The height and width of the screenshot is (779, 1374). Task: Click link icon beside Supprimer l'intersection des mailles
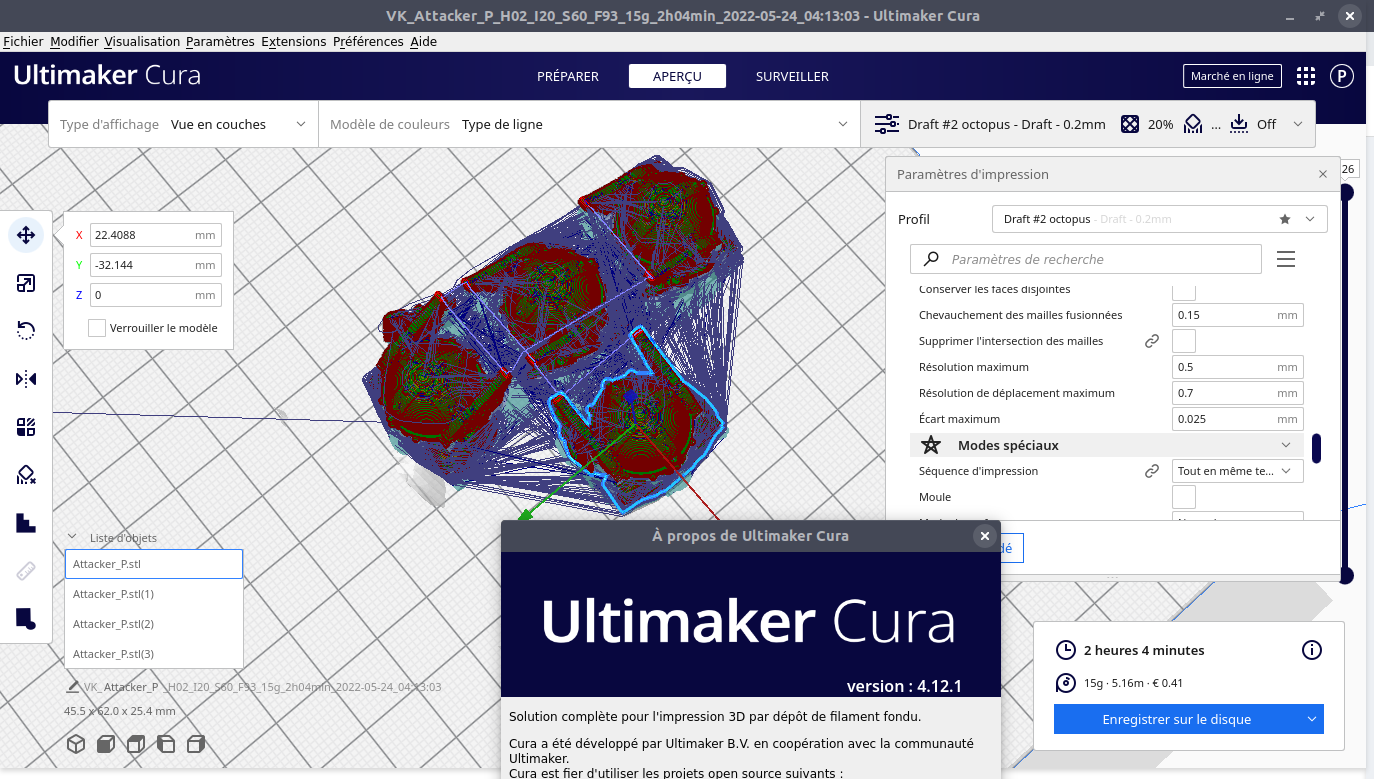pos(1152,341)
